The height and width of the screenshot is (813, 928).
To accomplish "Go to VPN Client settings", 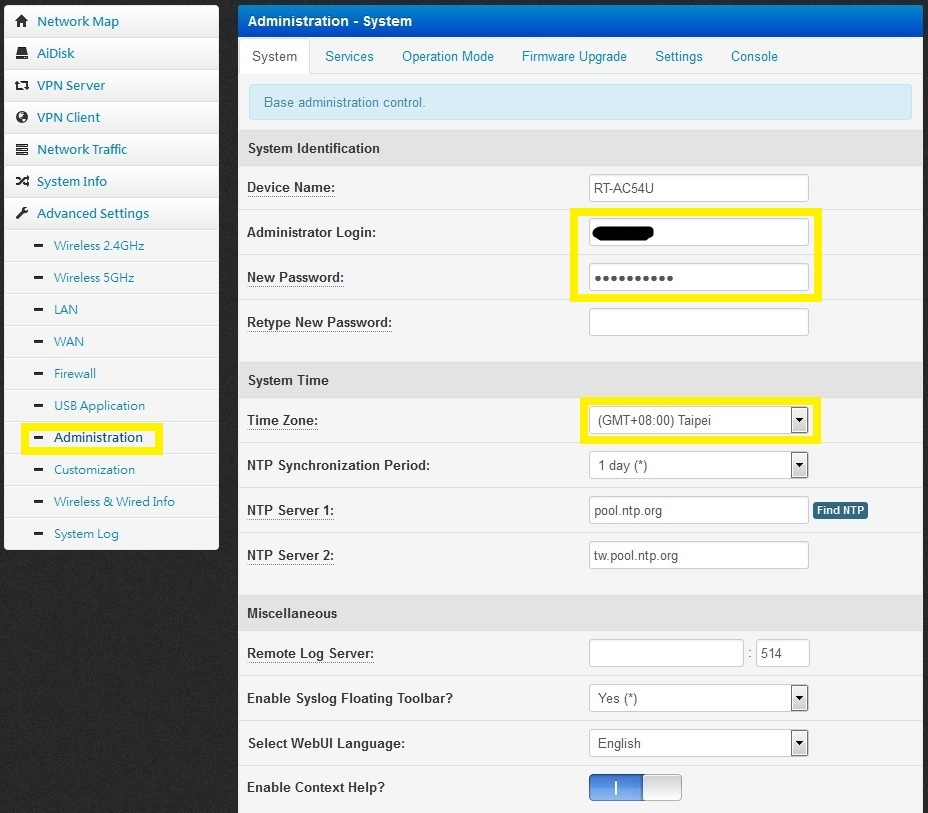I will click(x=68, y=117).
